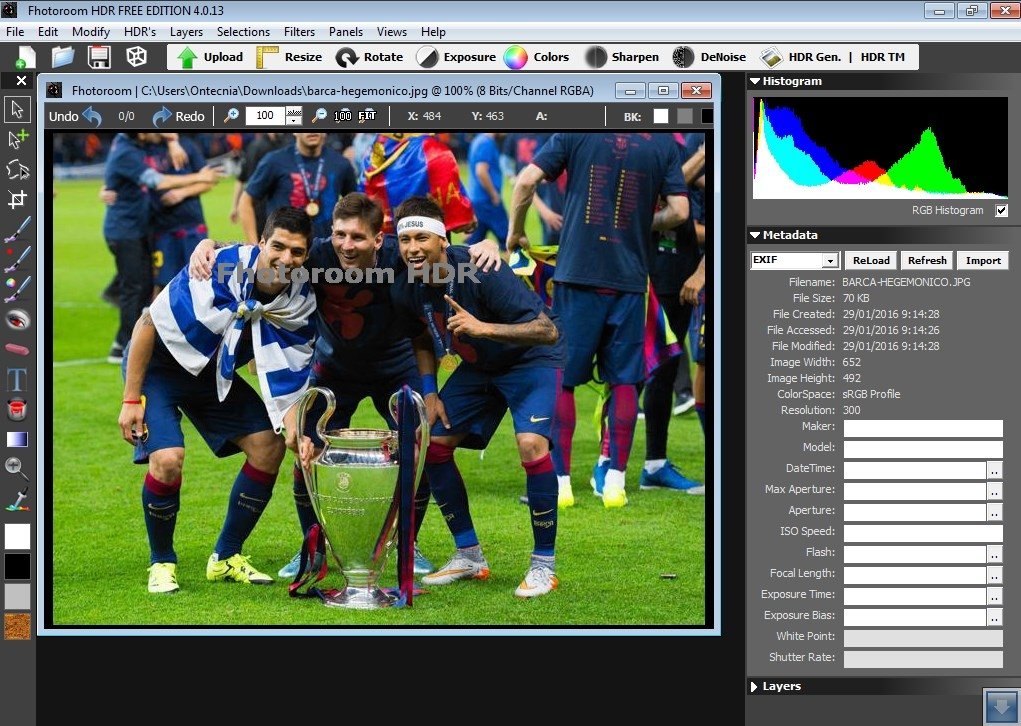Screen dimensions: 1021x726
Task: Reset zoom to 100 percent icon
Action: click(343, 116)
